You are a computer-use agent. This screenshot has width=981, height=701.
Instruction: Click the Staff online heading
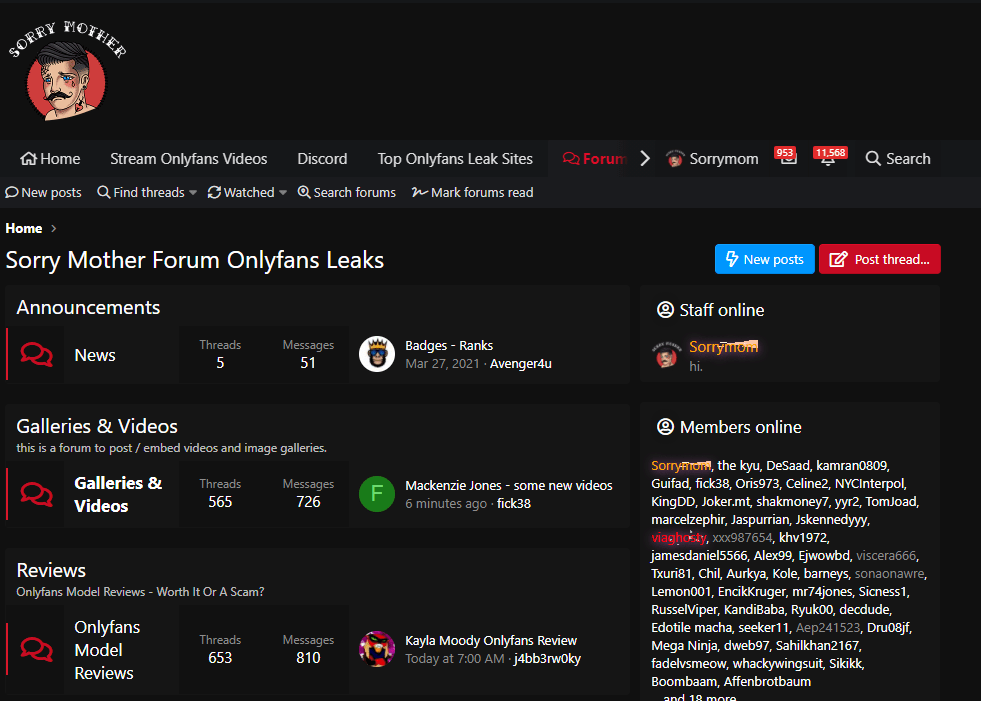coord(722,310)
